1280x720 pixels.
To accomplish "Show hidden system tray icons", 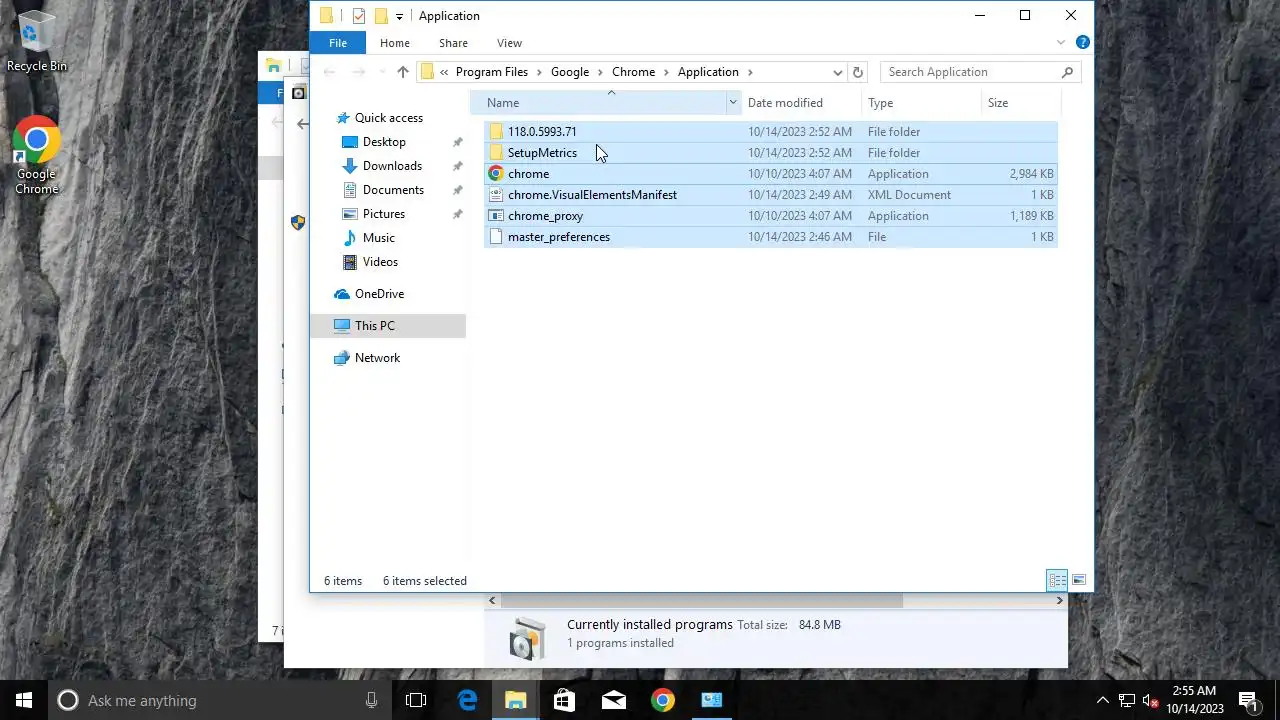I will pyautogui.click(x=1103, y=700).
